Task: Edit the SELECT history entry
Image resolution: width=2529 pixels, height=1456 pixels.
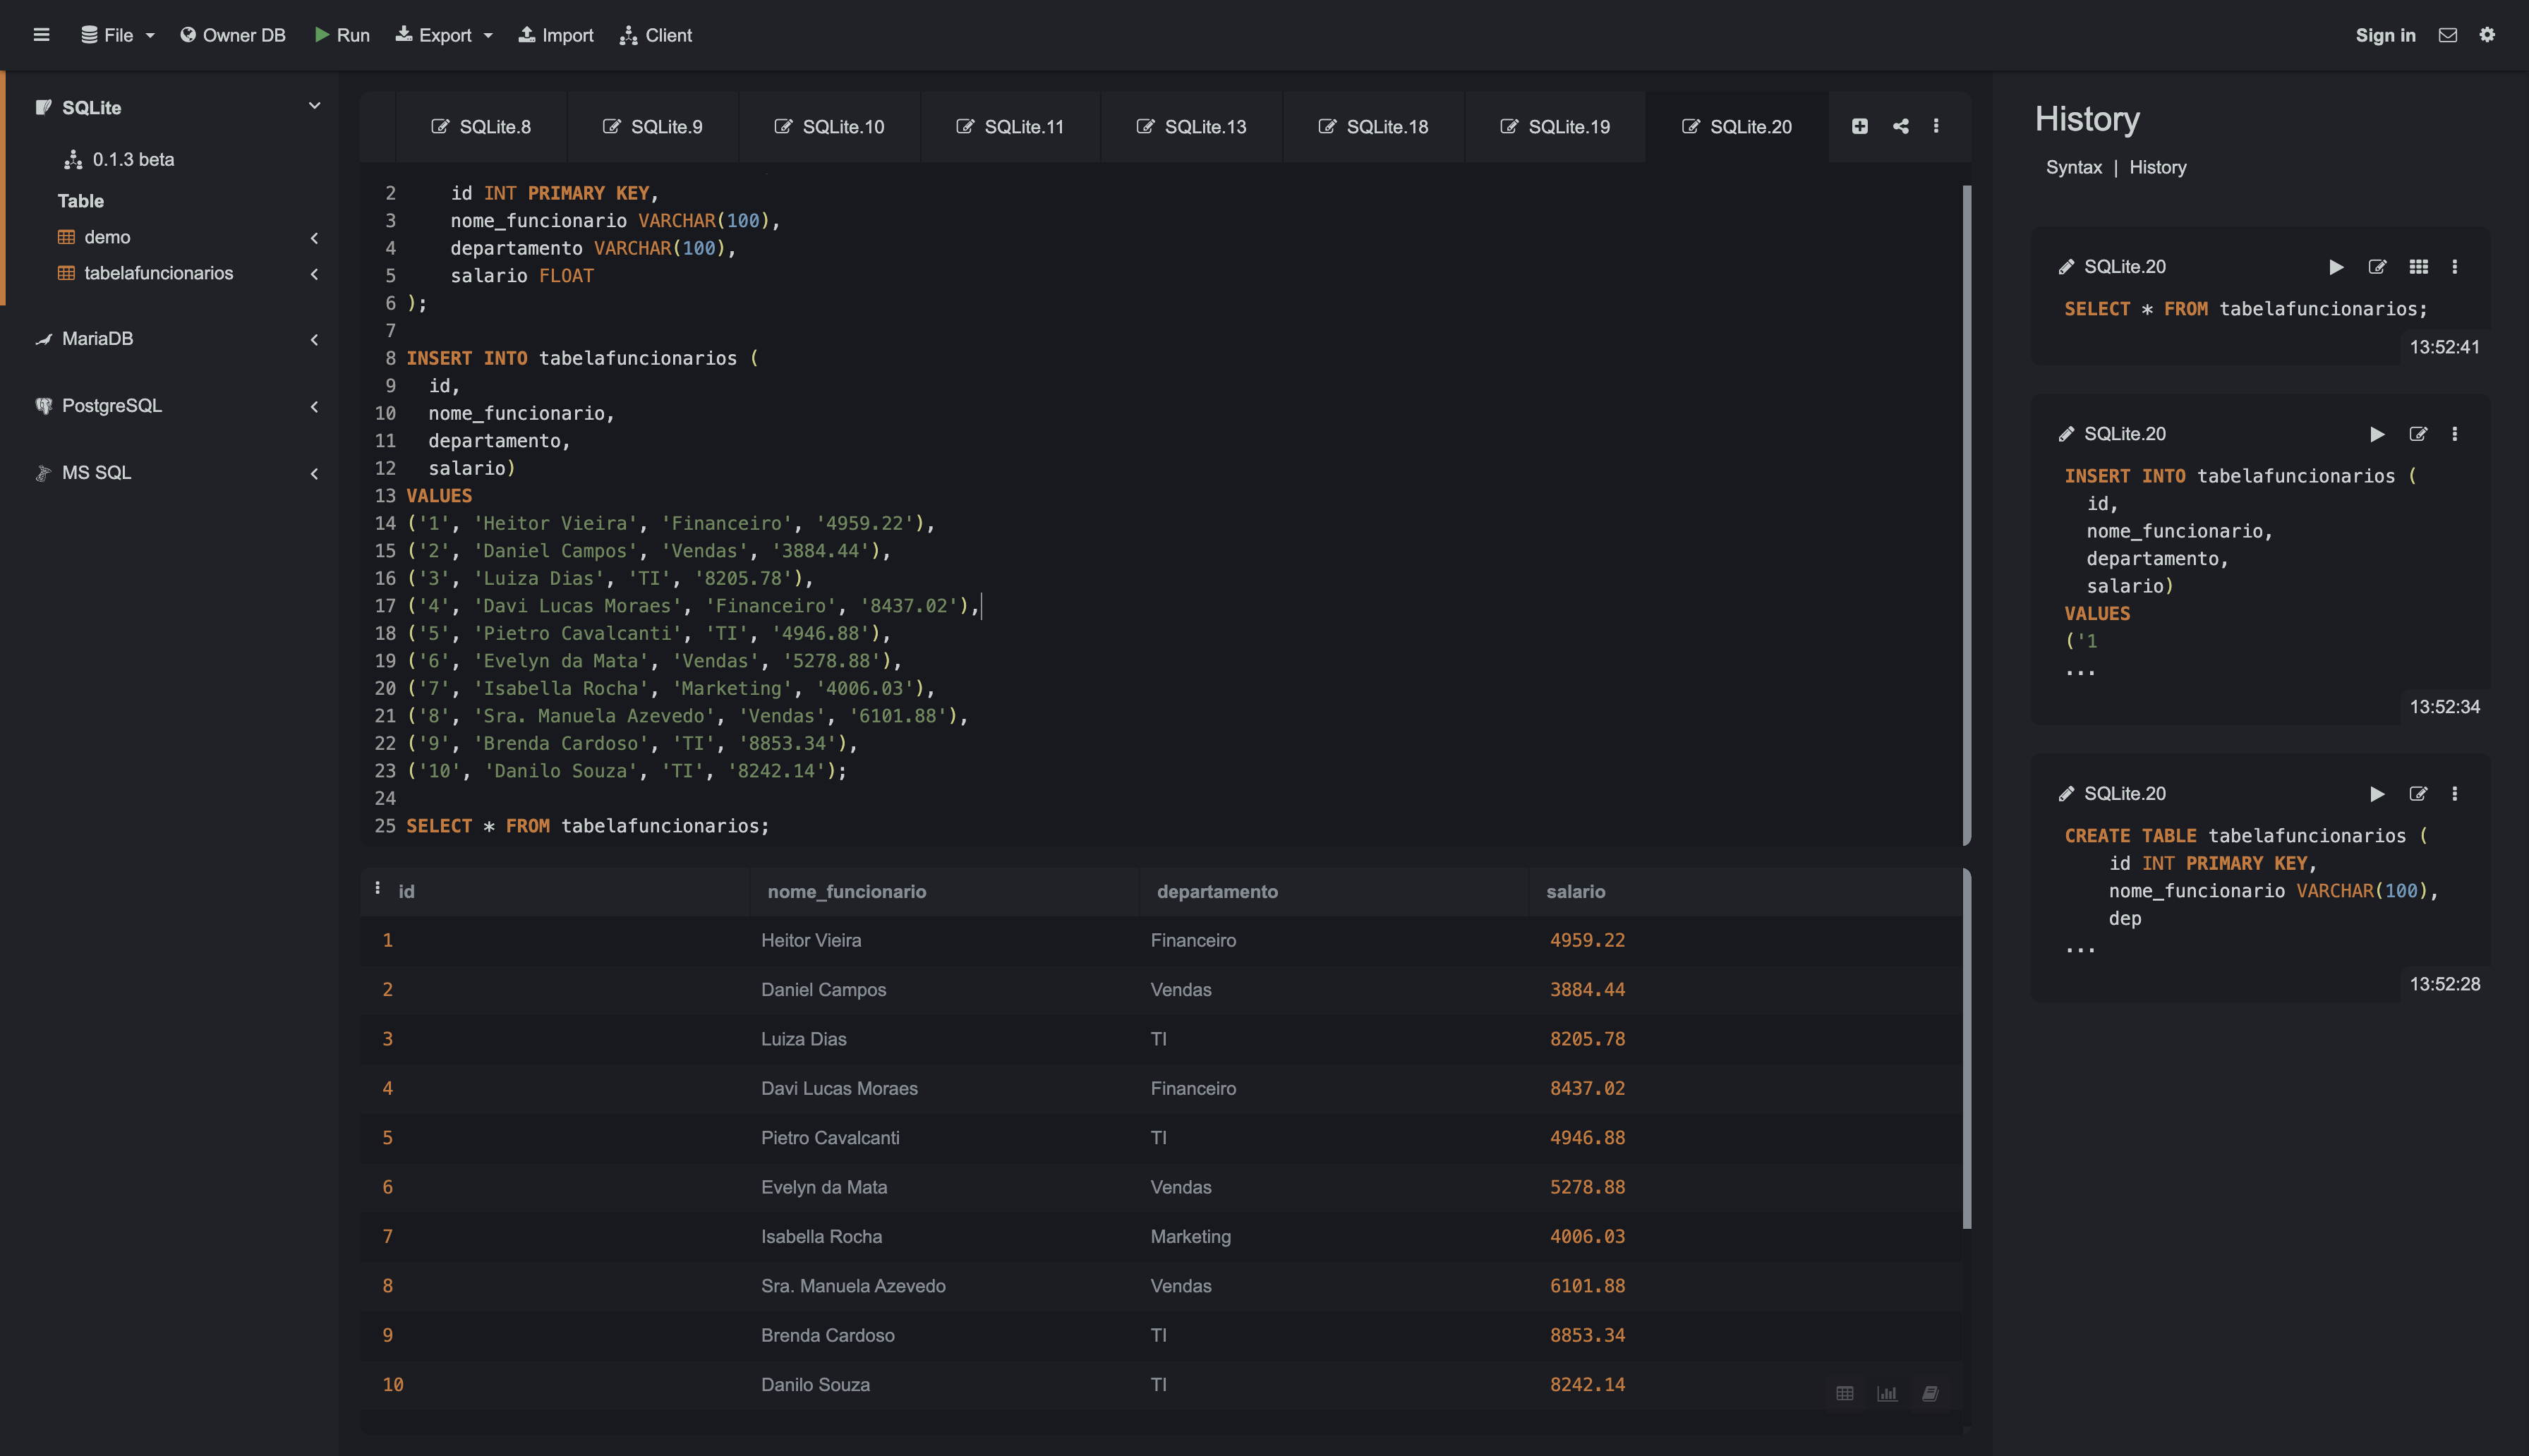Action: (x=2377, y=267)
